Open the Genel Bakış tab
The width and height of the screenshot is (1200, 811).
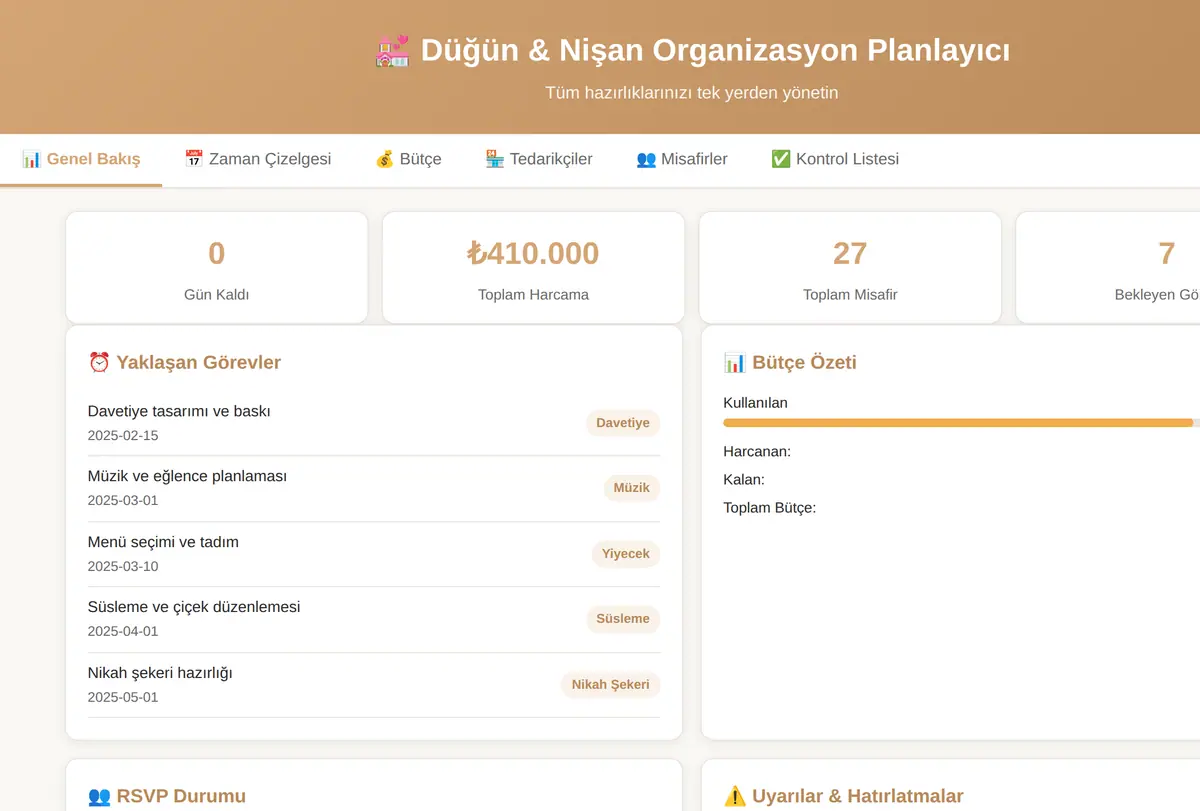tap(81, 159)
